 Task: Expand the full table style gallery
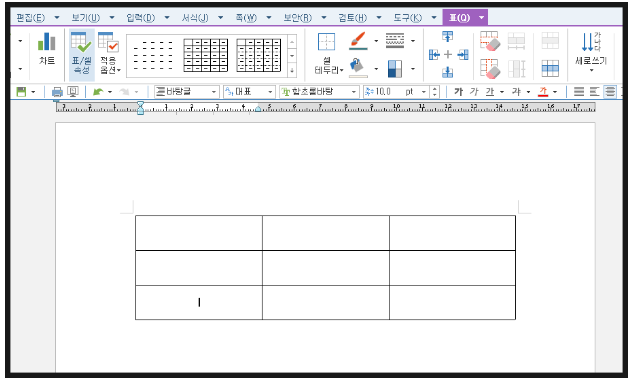pyautogui.click(x=292, y=71)
